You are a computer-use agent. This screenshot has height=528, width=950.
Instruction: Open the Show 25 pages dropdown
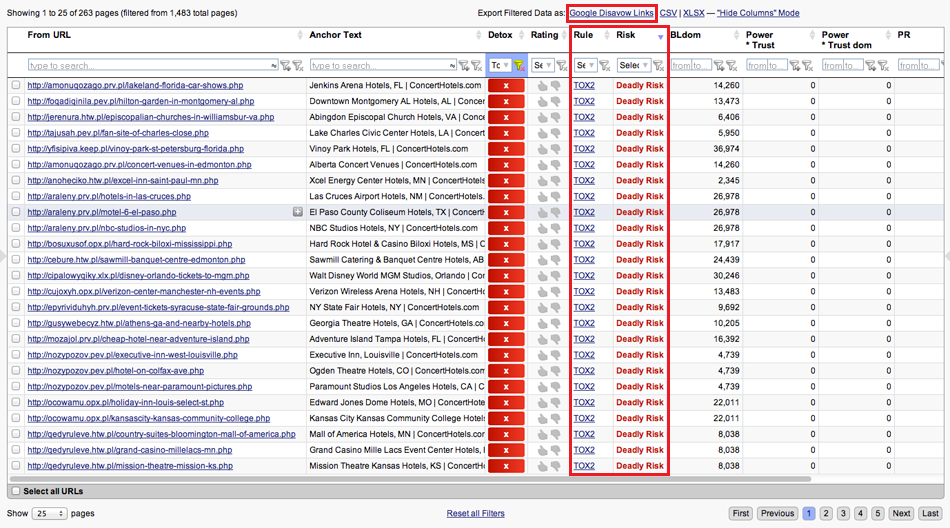[x=49, y=513]
